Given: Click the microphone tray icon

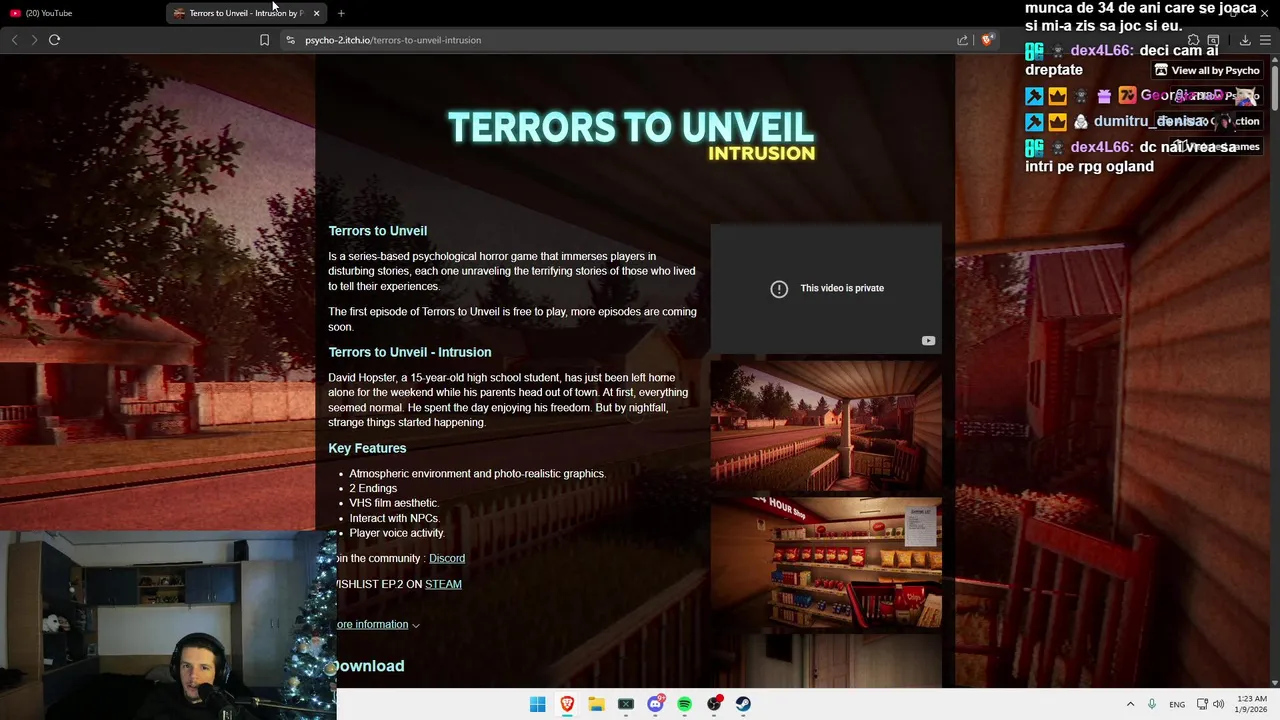Looking at the screenshot, I should [x=1152, y=704].
